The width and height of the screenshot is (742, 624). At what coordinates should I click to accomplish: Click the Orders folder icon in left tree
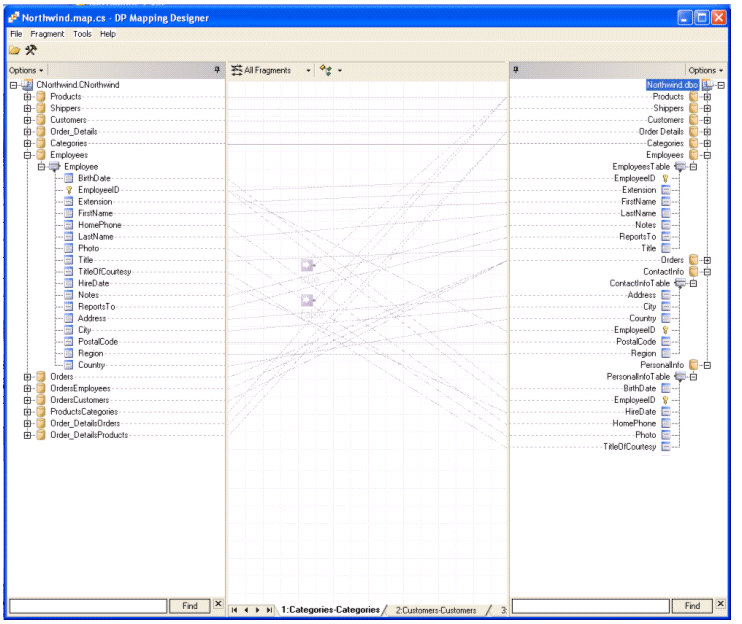[x=41, y=377]
